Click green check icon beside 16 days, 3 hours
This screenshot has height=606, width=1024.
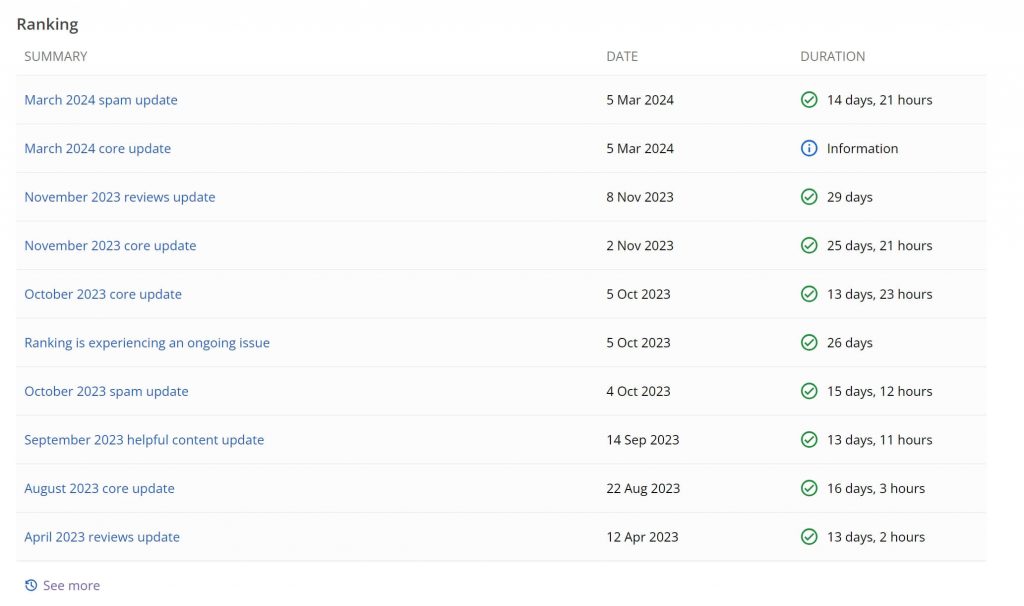808,488
